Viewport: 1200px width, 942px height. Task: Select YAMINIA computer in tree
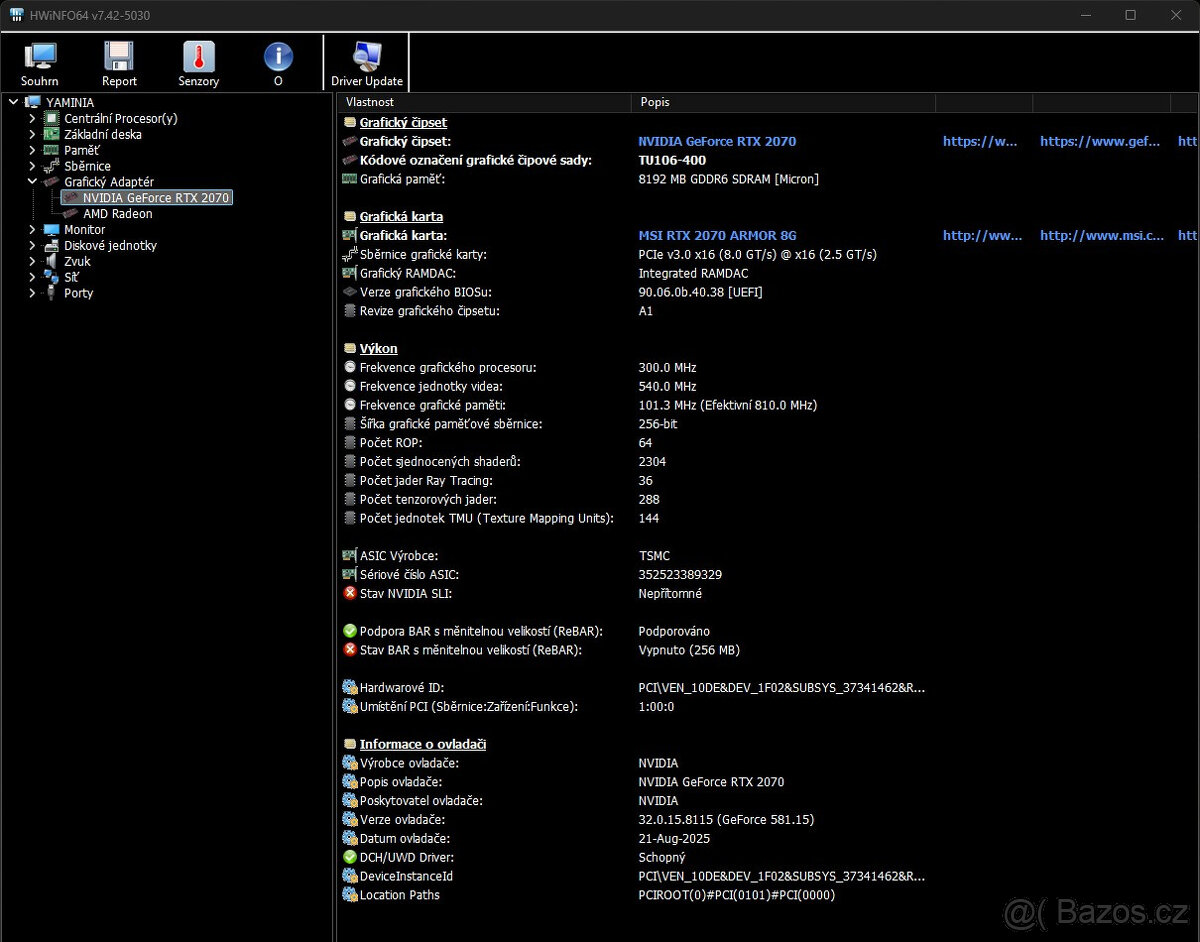click(70, 102)
